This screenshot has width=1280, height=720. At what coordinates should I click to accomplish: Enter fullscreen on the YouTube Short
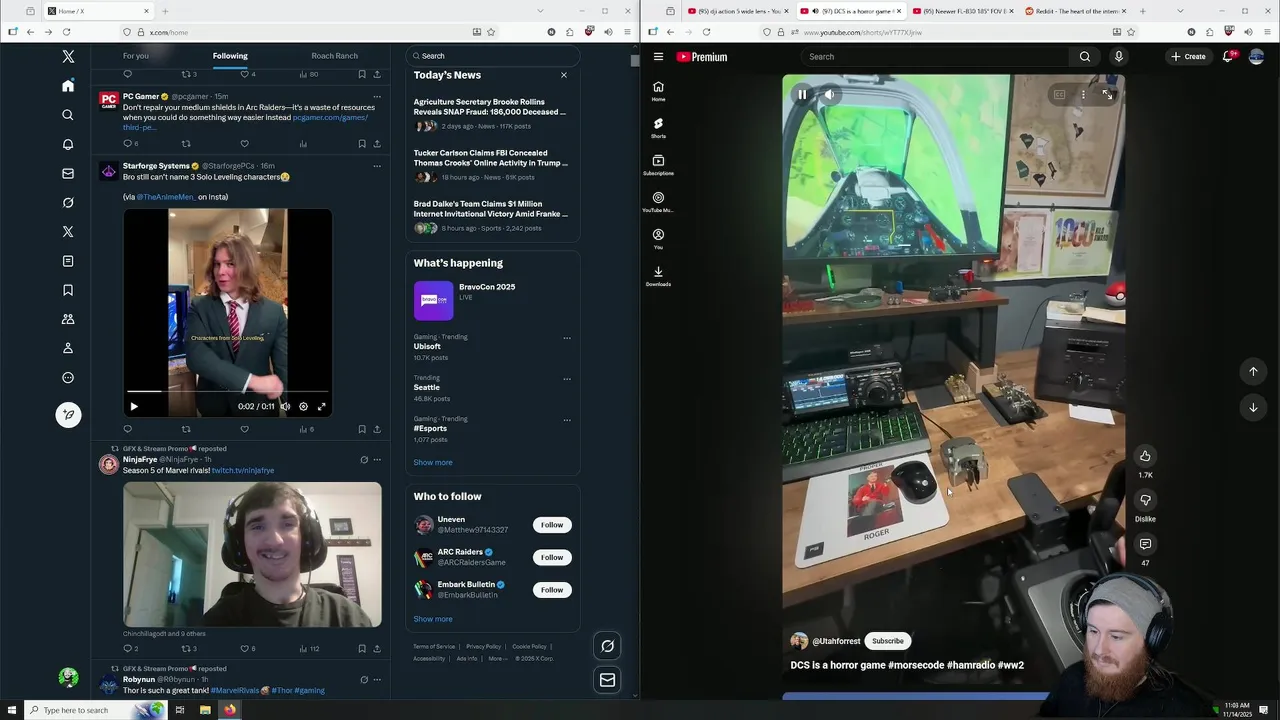pos(1107,95)
